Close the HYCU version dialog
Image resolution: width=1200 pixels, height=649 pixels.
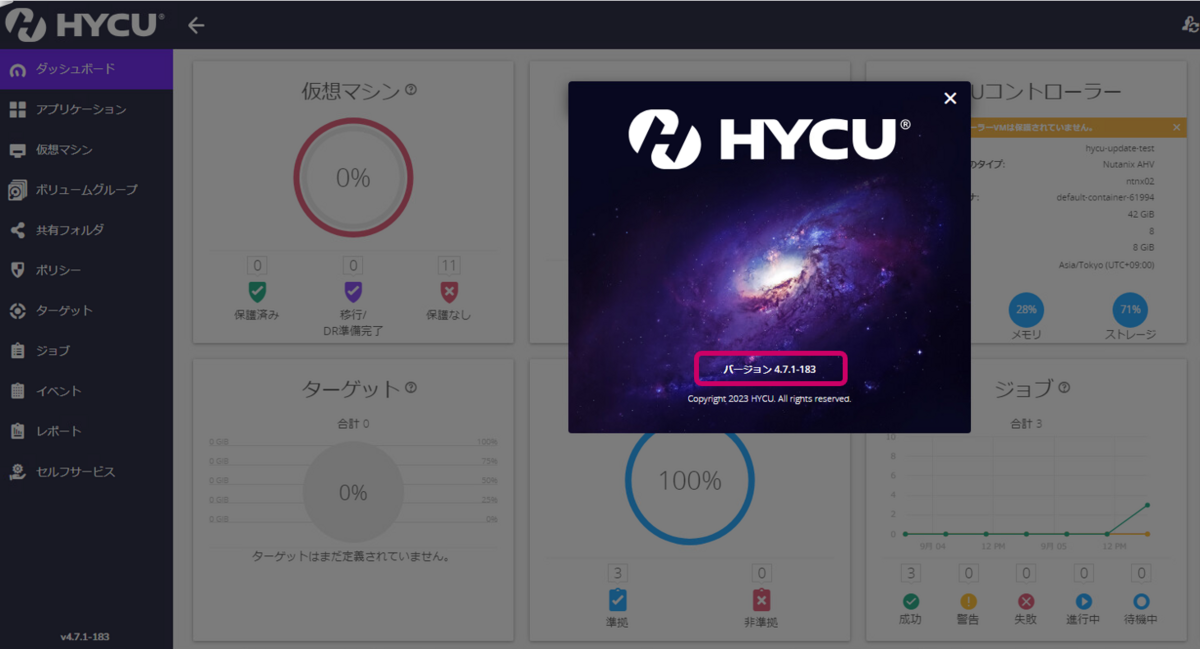click(950, 98)
